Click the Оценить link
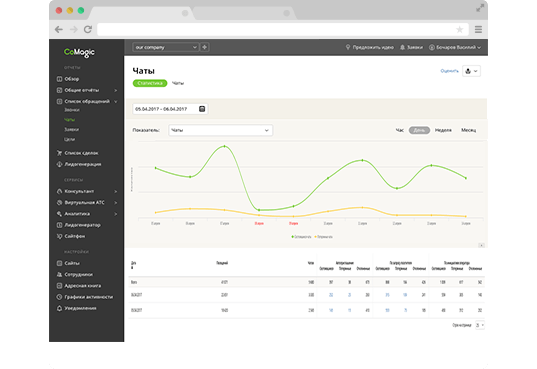Viewport: 537px width, 369px height. point(449,71)
